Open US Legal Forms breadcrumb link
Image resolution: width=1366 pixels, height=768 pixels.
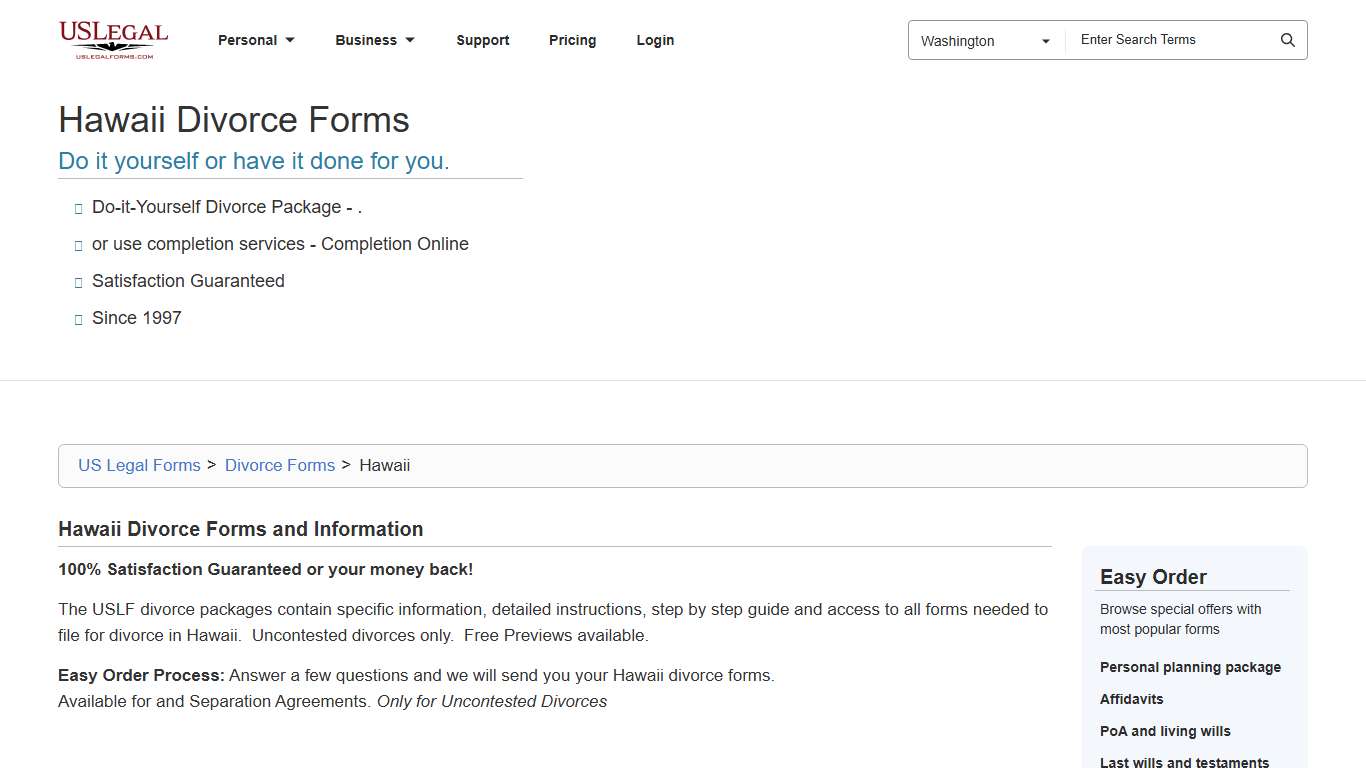[x=139, y=465]
